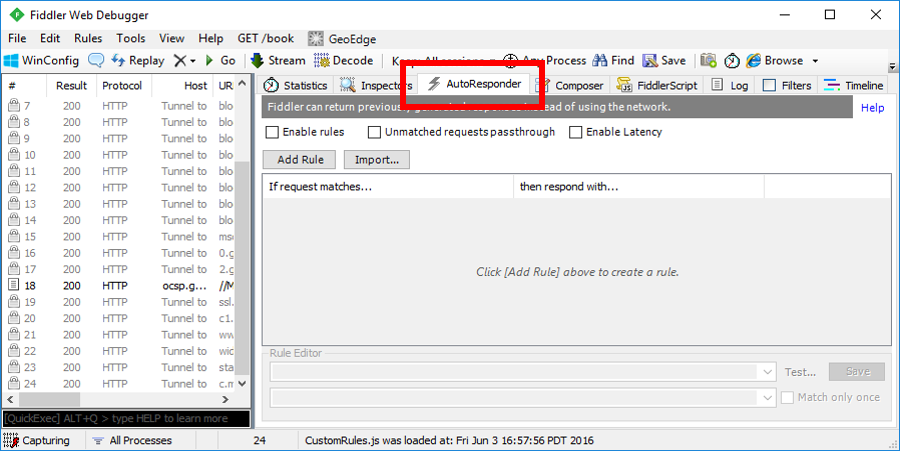Click lock icon of session 12

pyautogui.click(x=14, y=187)
